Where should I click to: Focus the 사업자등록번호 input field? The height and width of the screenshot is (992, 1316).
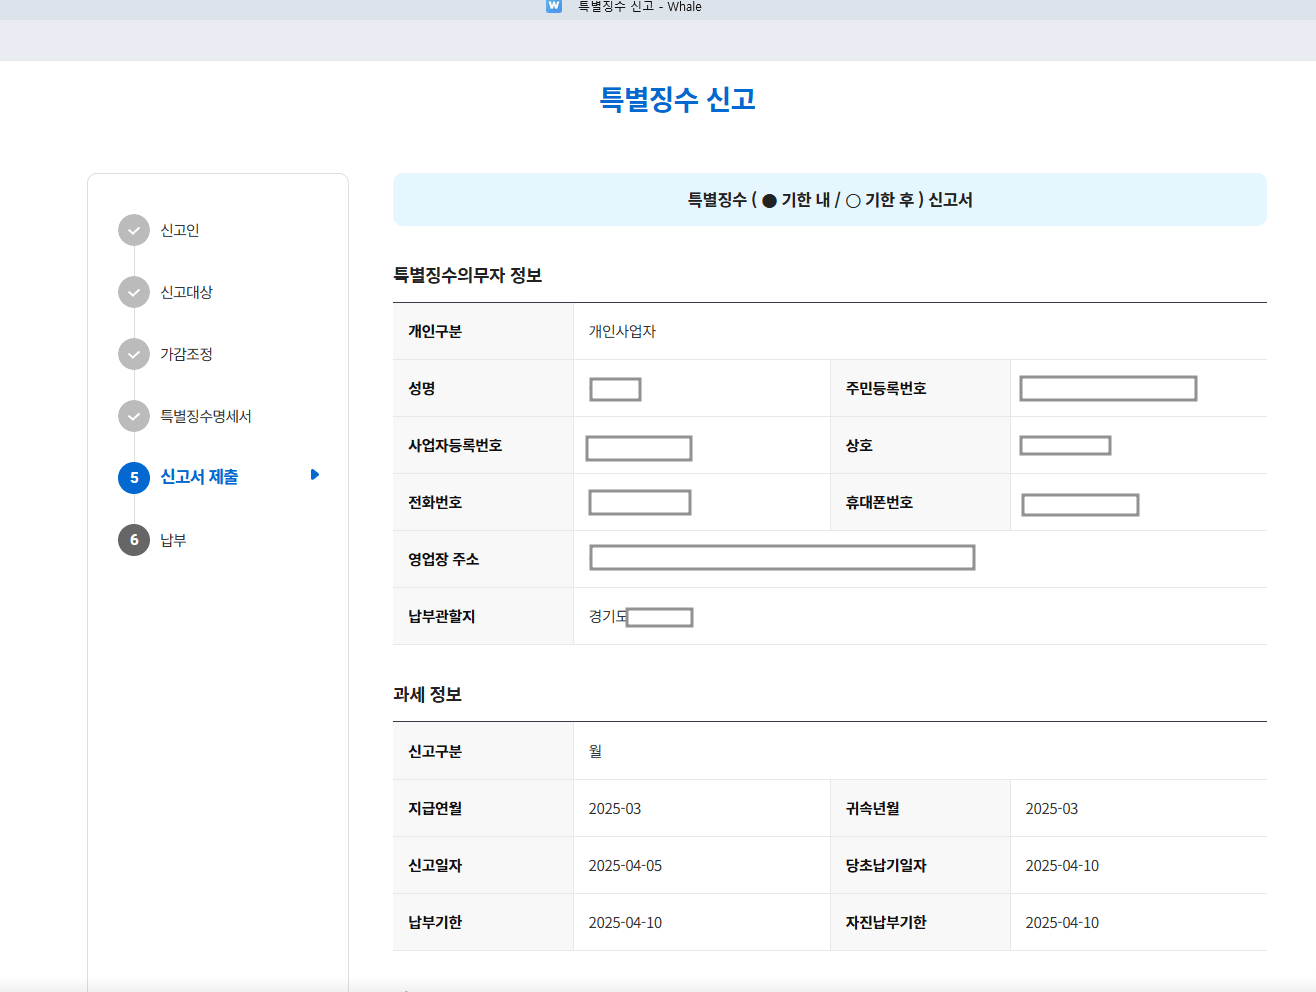(638, 448)
